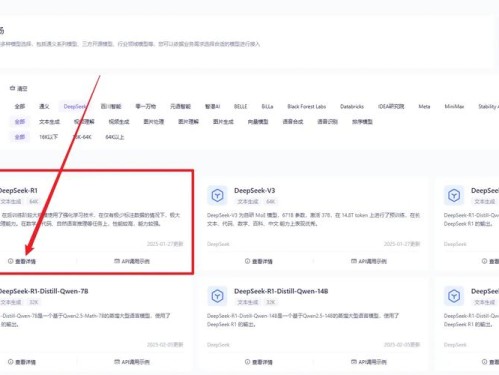Click the trash icon beside 清空
The width and height of the screenshot is (499, 375).
click(x=12, y=88)
